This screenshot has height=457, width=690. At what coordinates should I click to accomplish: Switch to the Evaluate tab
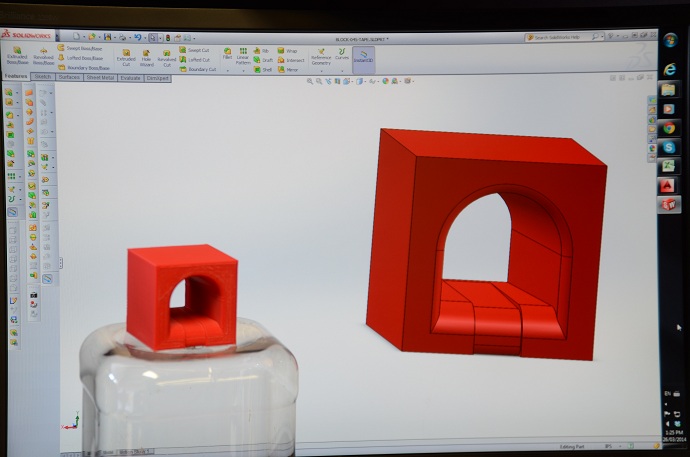point(130,78)
